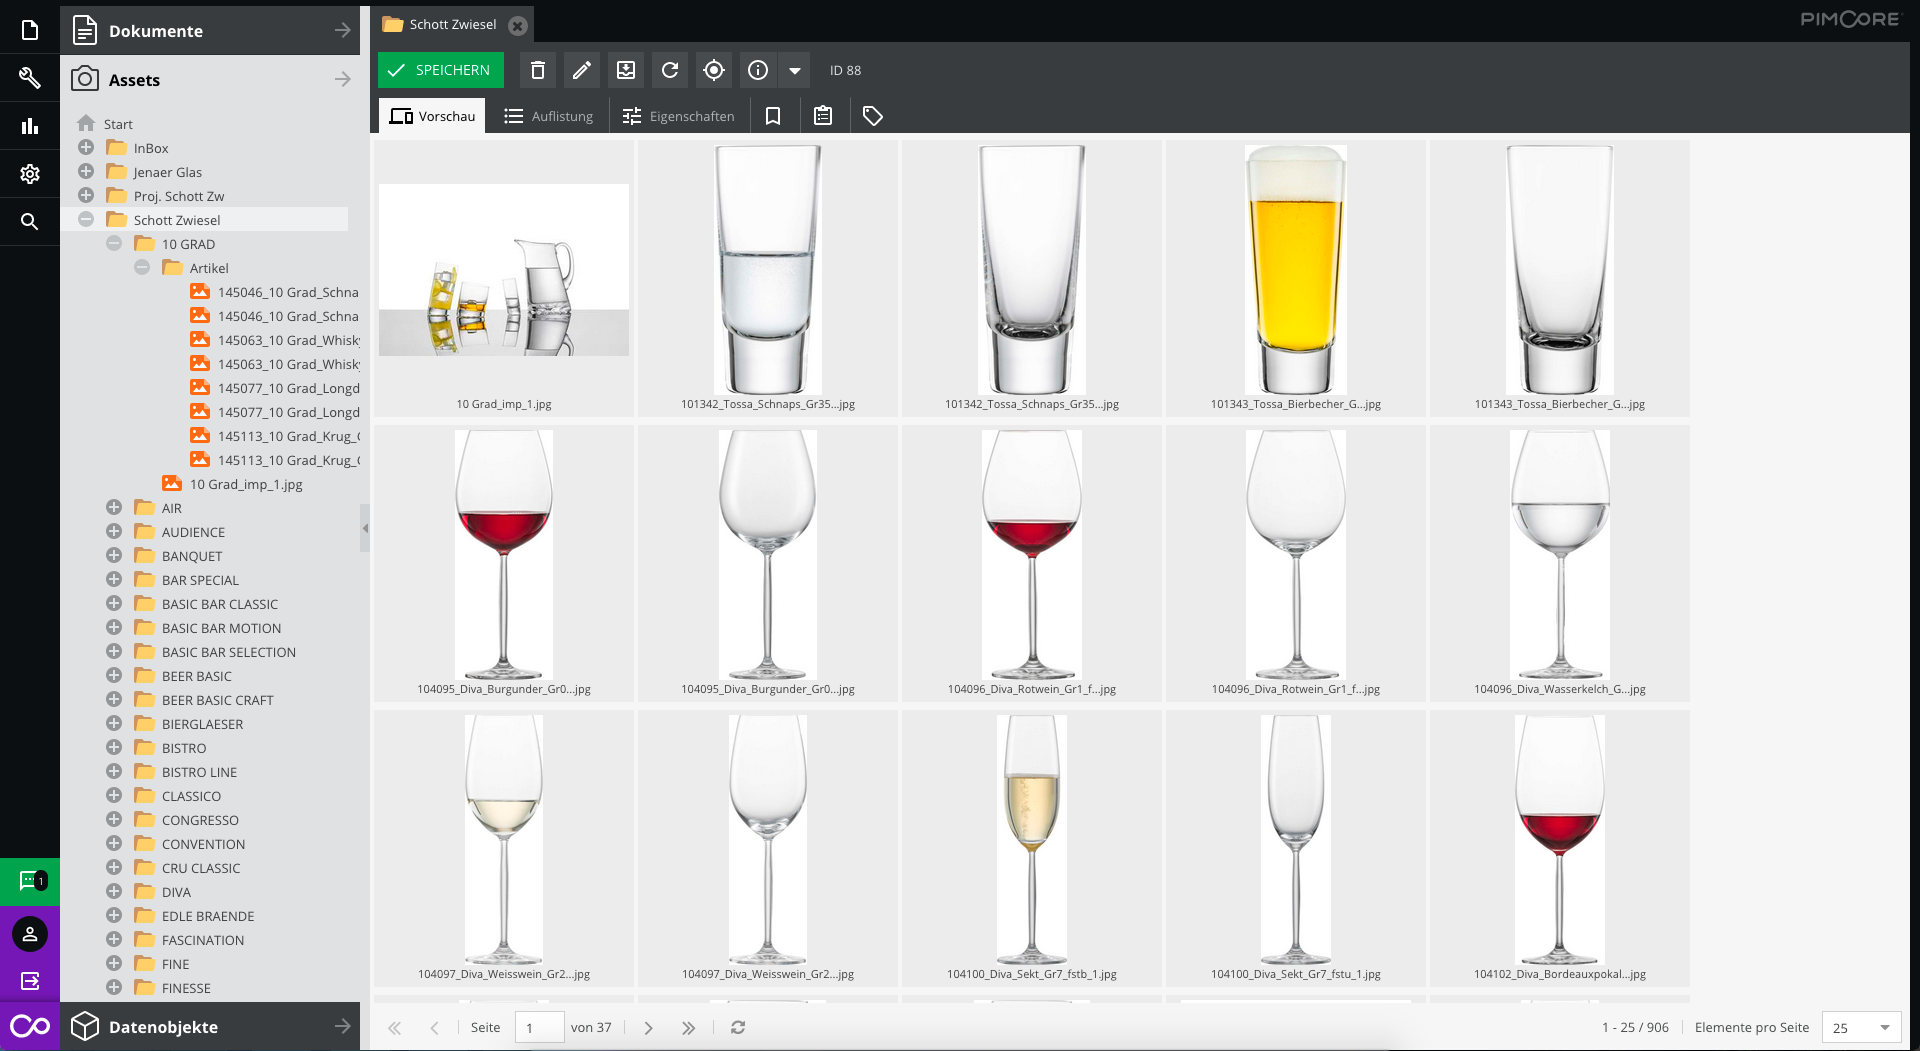Select 10 Grad_imp_1.jpg in the tree
Screen dimensions: 1920x1051
[245, 484]
